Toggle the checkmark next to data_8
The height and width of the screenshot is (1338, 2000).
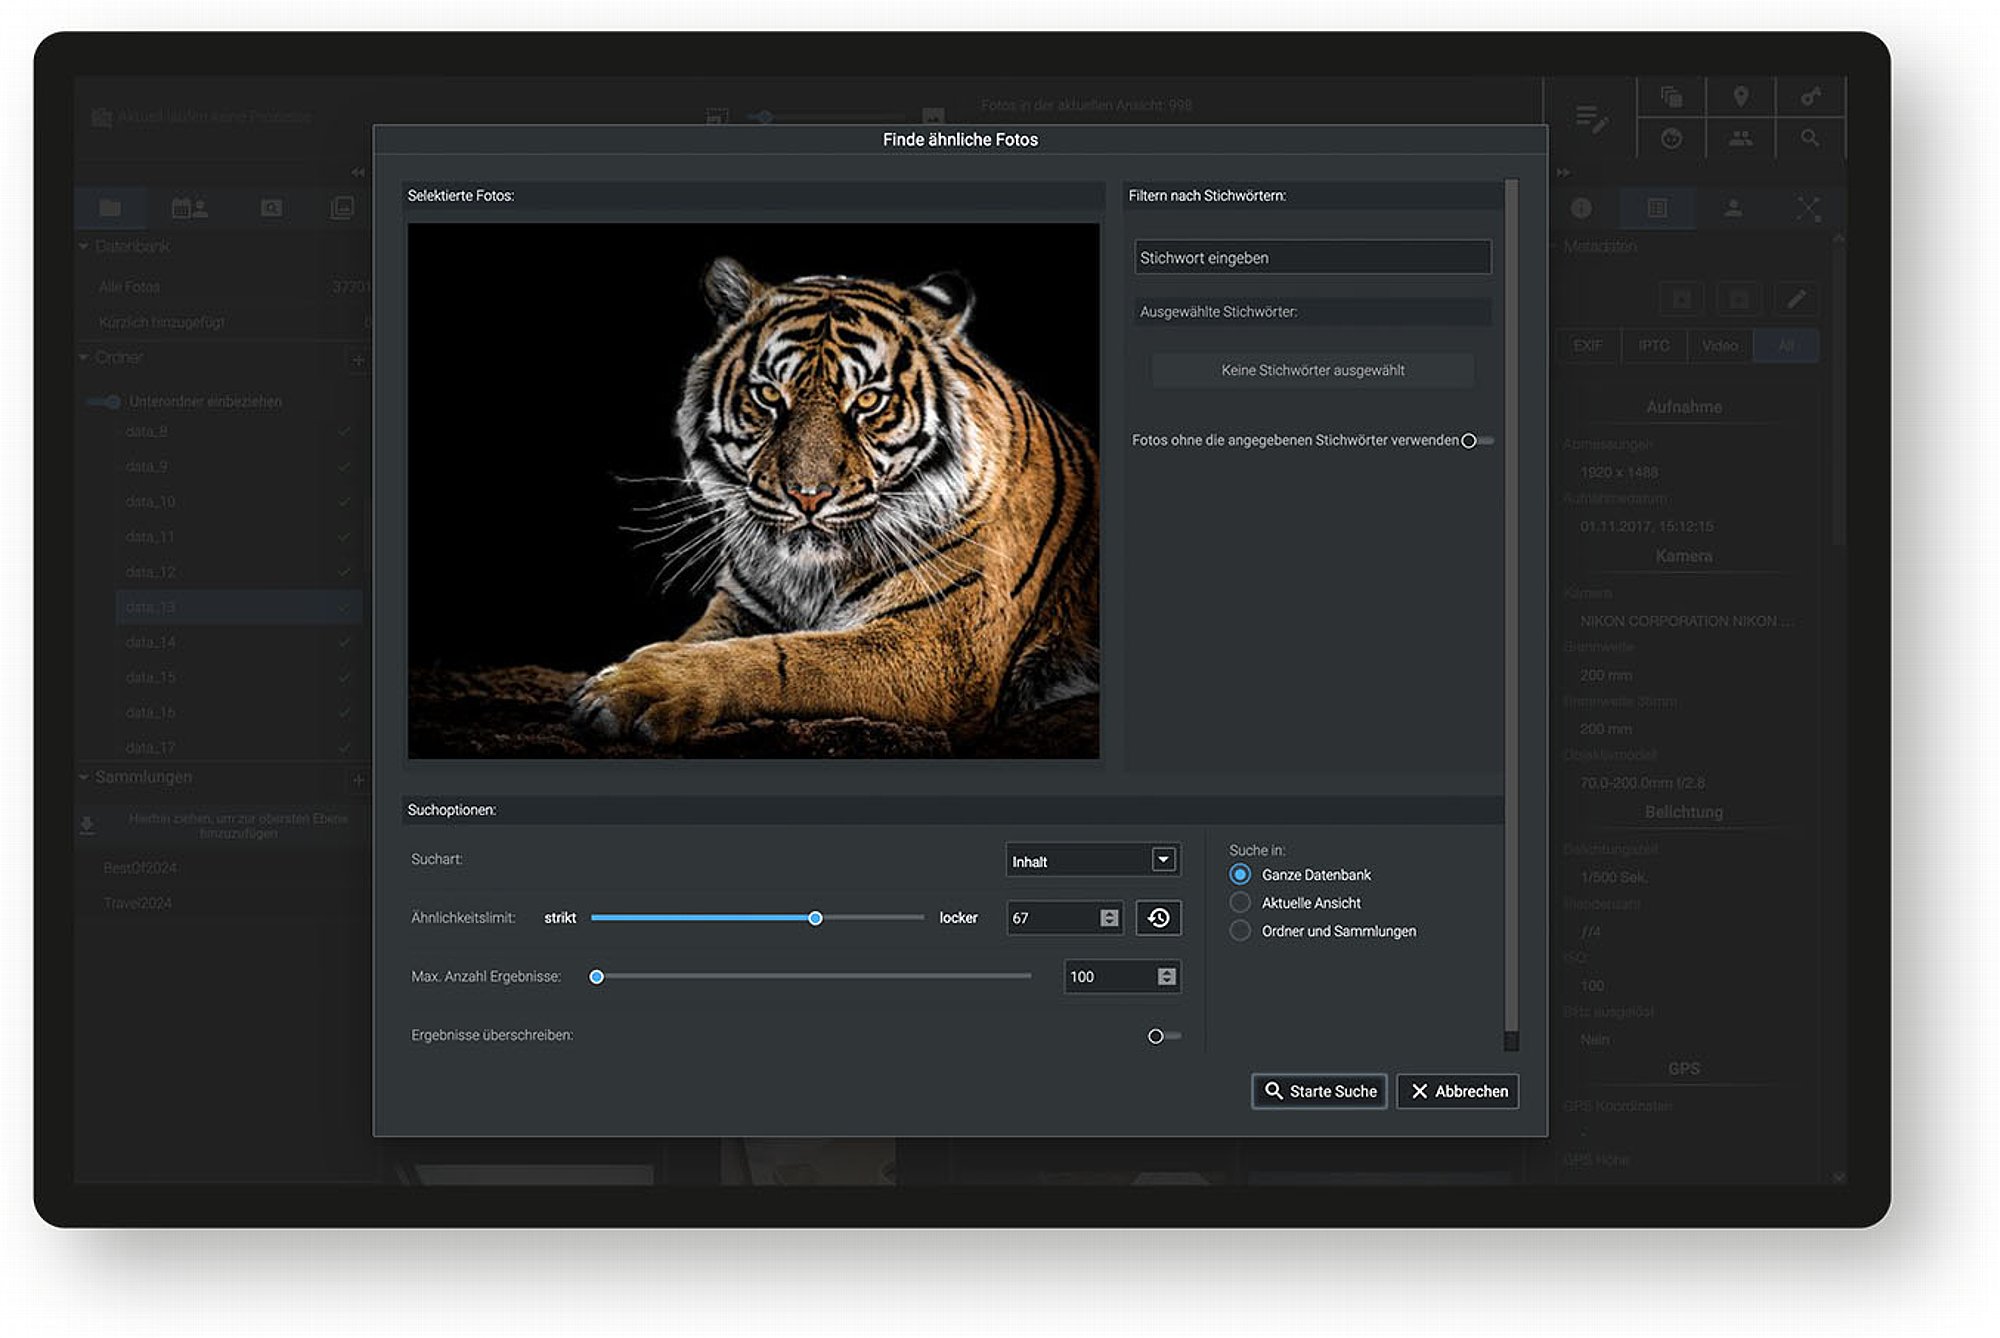344,432
